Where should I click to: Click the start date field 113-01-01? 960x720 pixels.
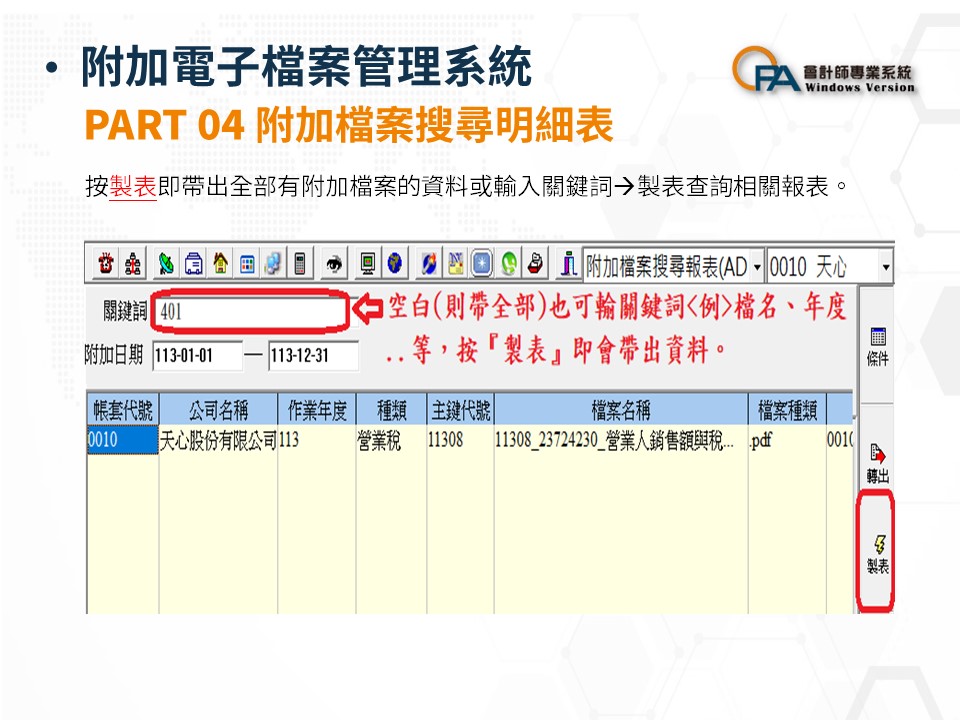pyautogui.click(x=197, y=356)
